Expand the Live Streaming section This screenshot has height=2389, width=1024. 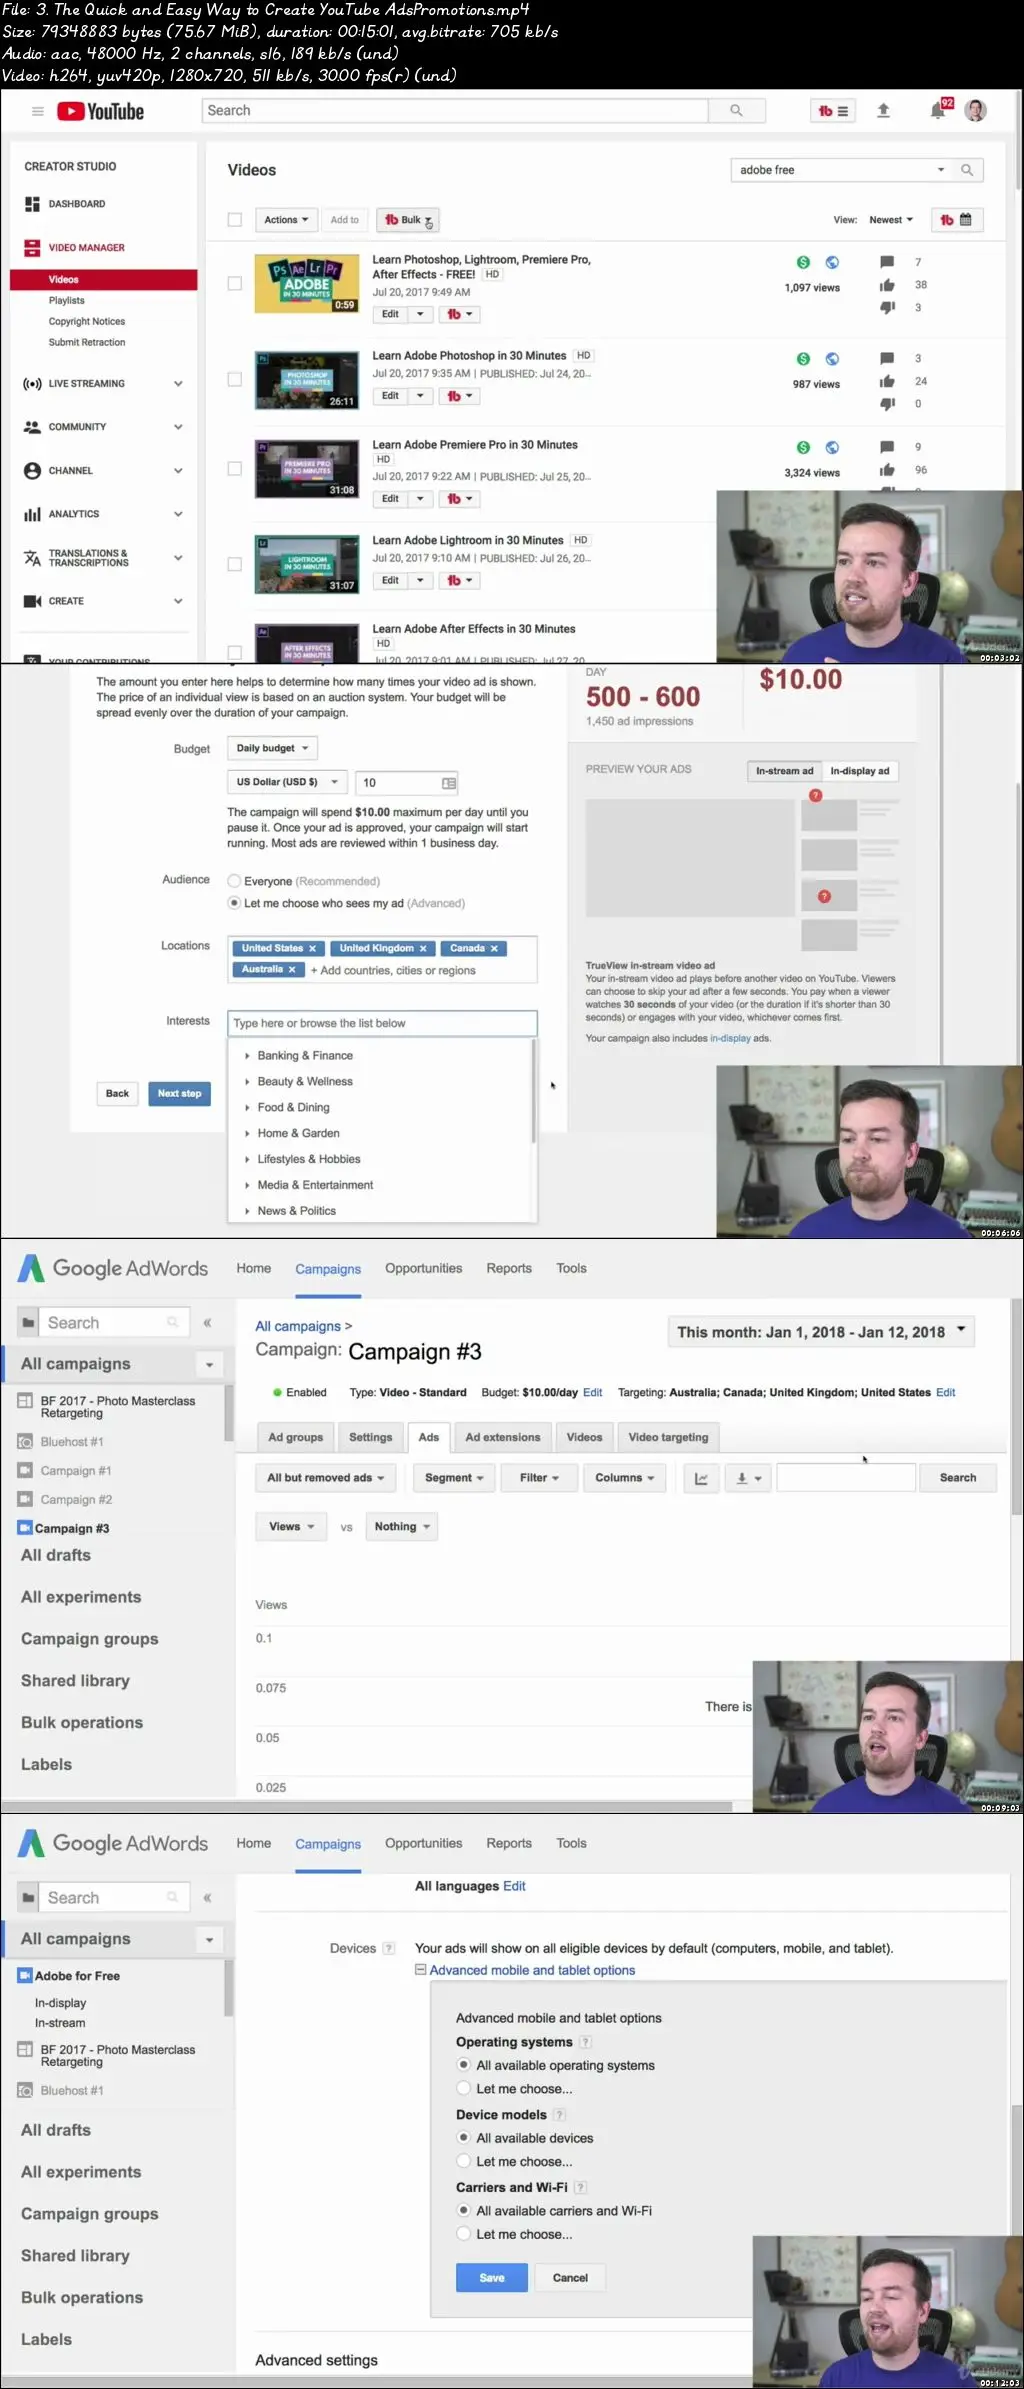[x=178, y=384]
